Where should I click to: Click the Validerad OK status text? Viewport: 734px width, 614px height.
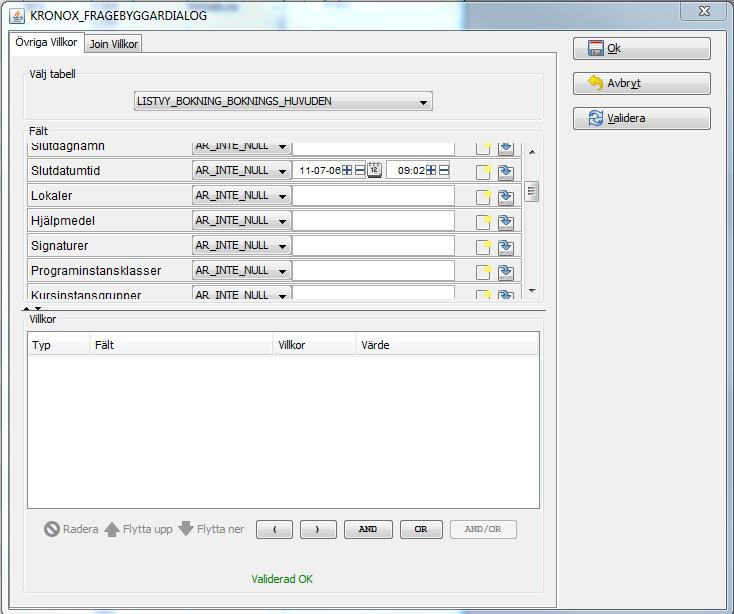pyautogui.click(x=282, y=579)
